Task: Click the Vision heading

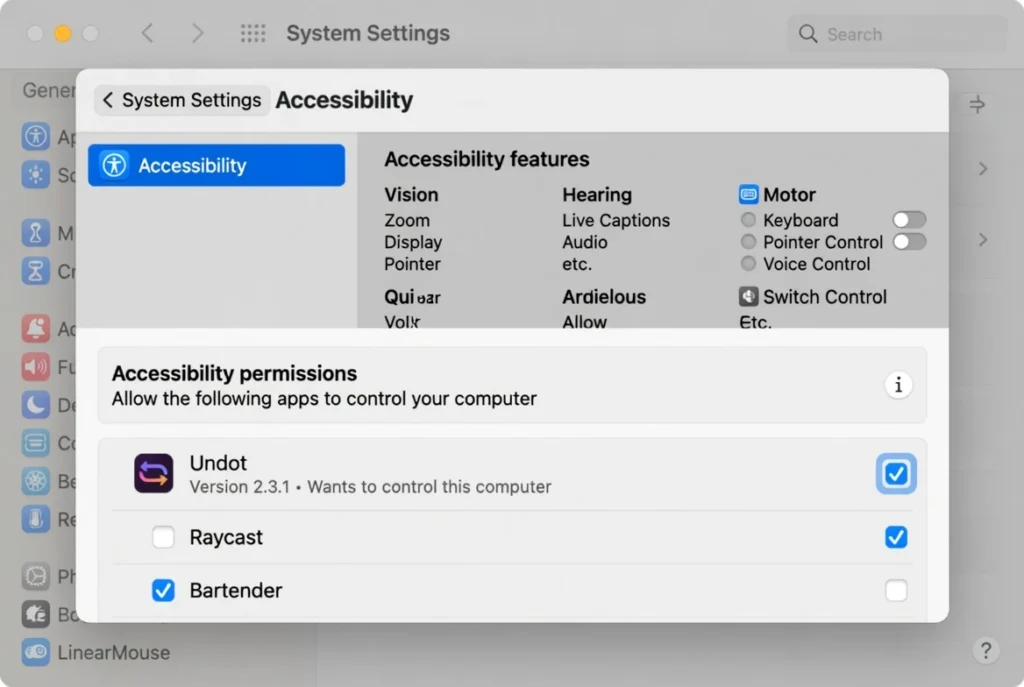Action: click(x=411, y=195)
